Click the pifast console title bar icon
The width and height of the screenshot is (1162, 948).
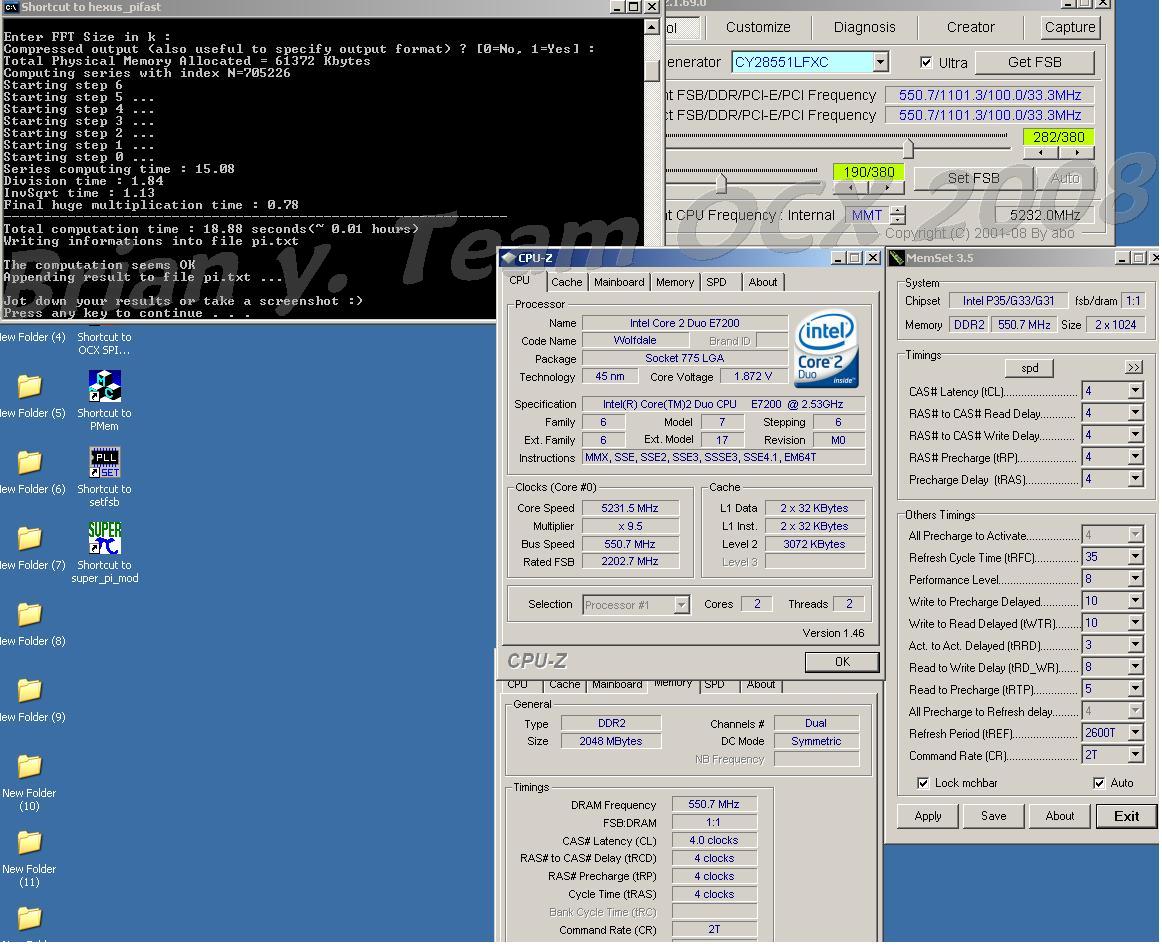click(x=10, y=7)
